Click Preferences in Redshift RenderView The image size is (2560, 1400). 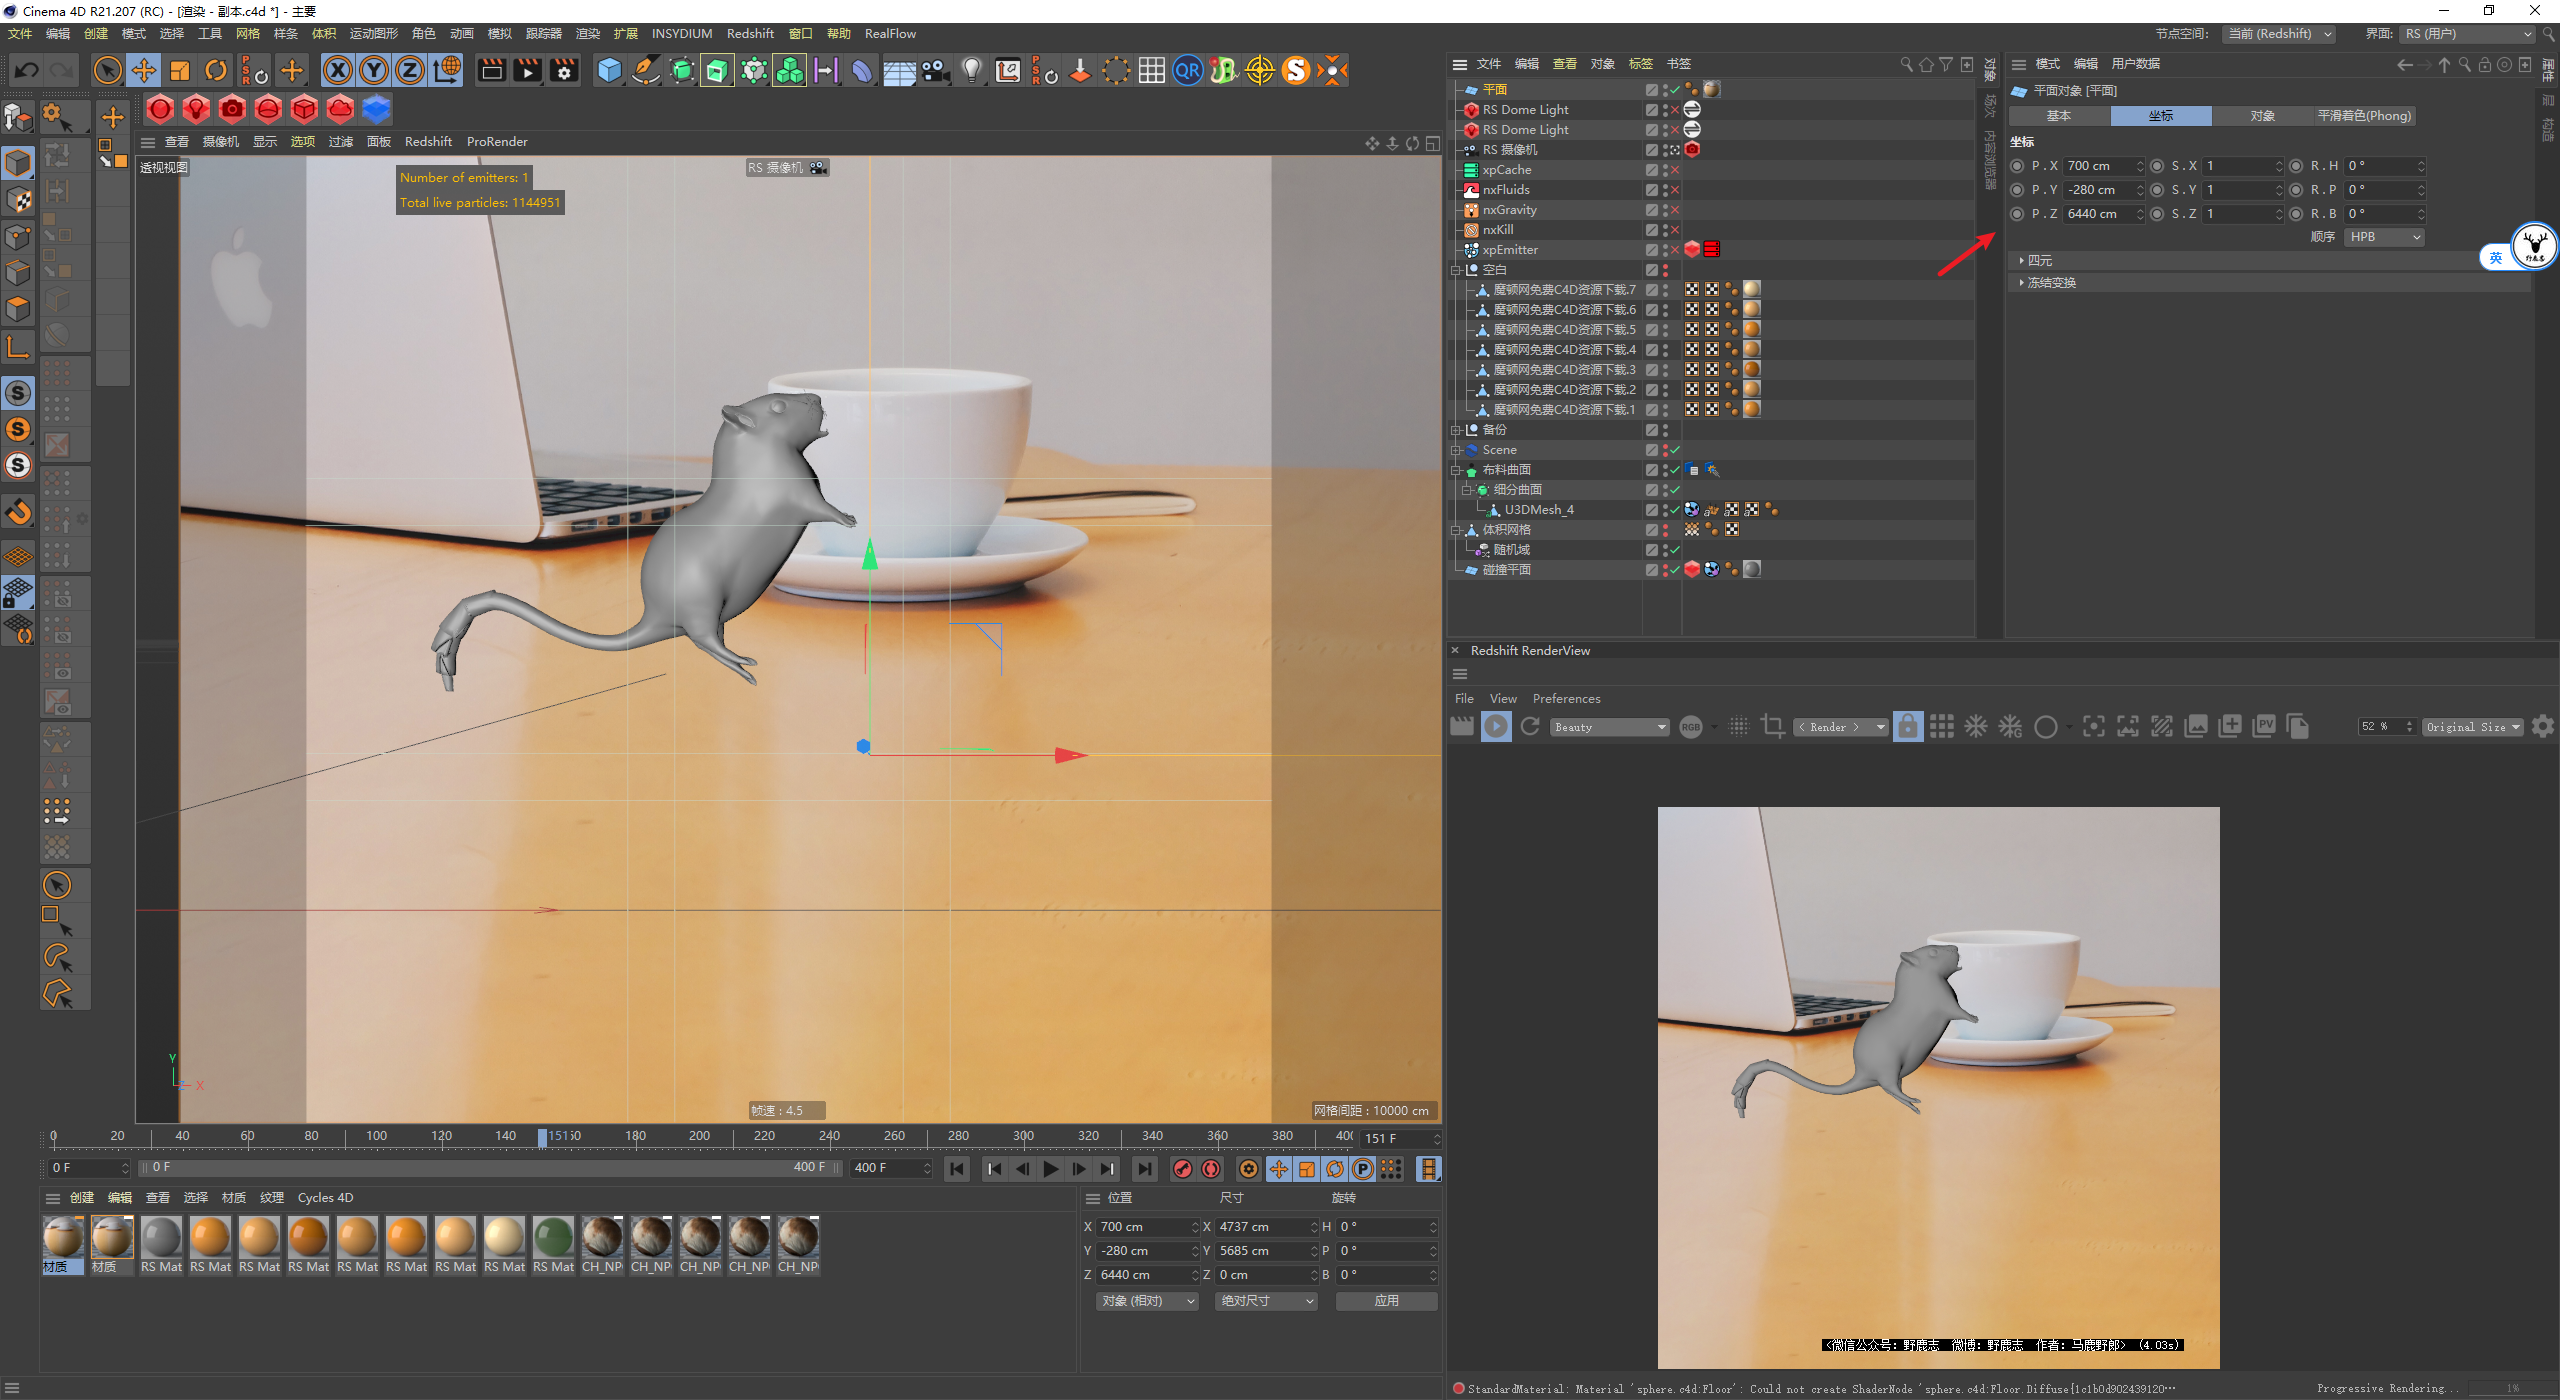[x=1566, y=699]
